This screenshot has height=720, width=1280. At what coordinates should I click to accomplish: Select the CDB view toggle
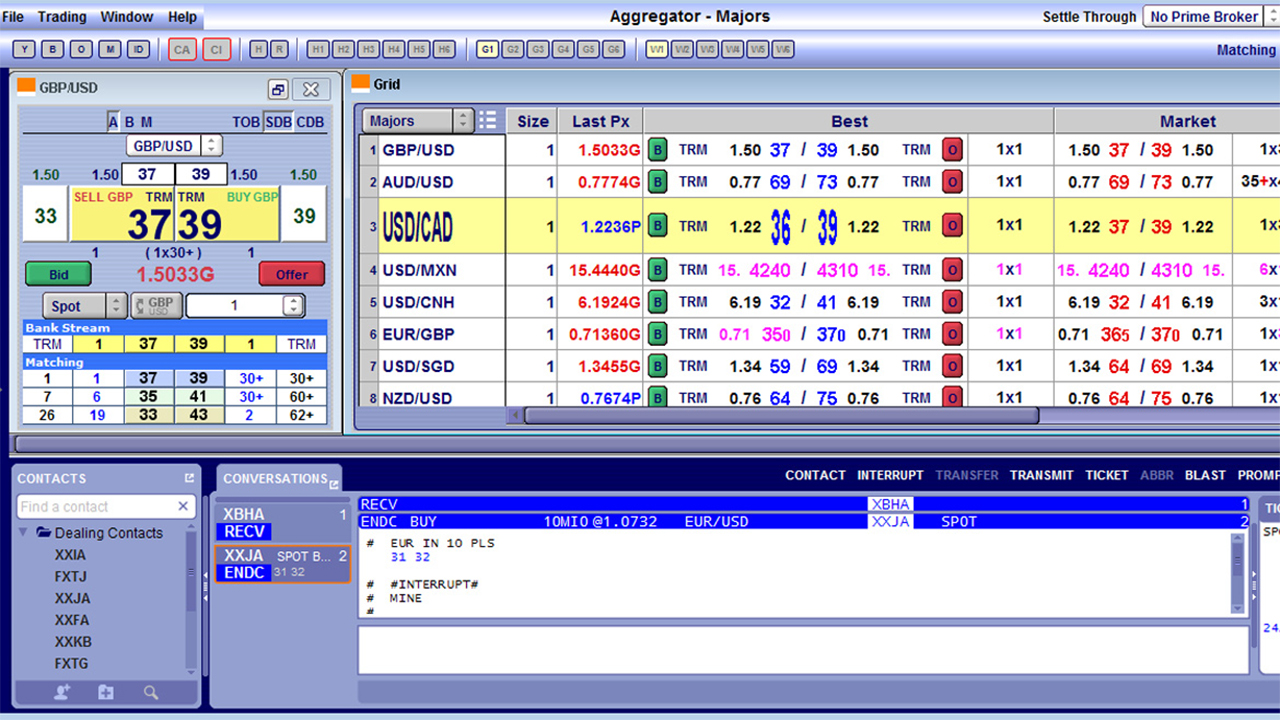pyautogui.click(x=310, y=122)
